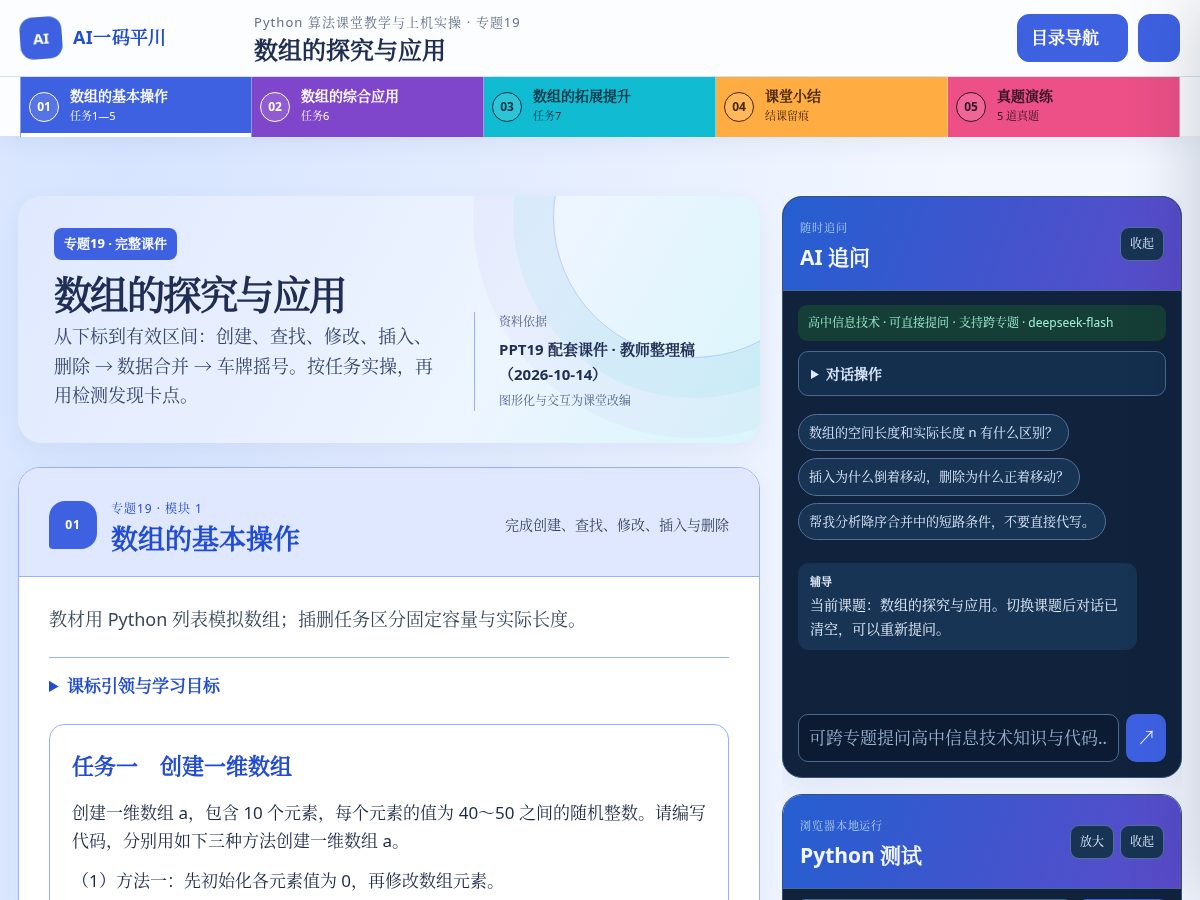The height and width of the screenshot is (900, 1200).
Task: Click the deepseek-flash model info banner
Action: 982,322
